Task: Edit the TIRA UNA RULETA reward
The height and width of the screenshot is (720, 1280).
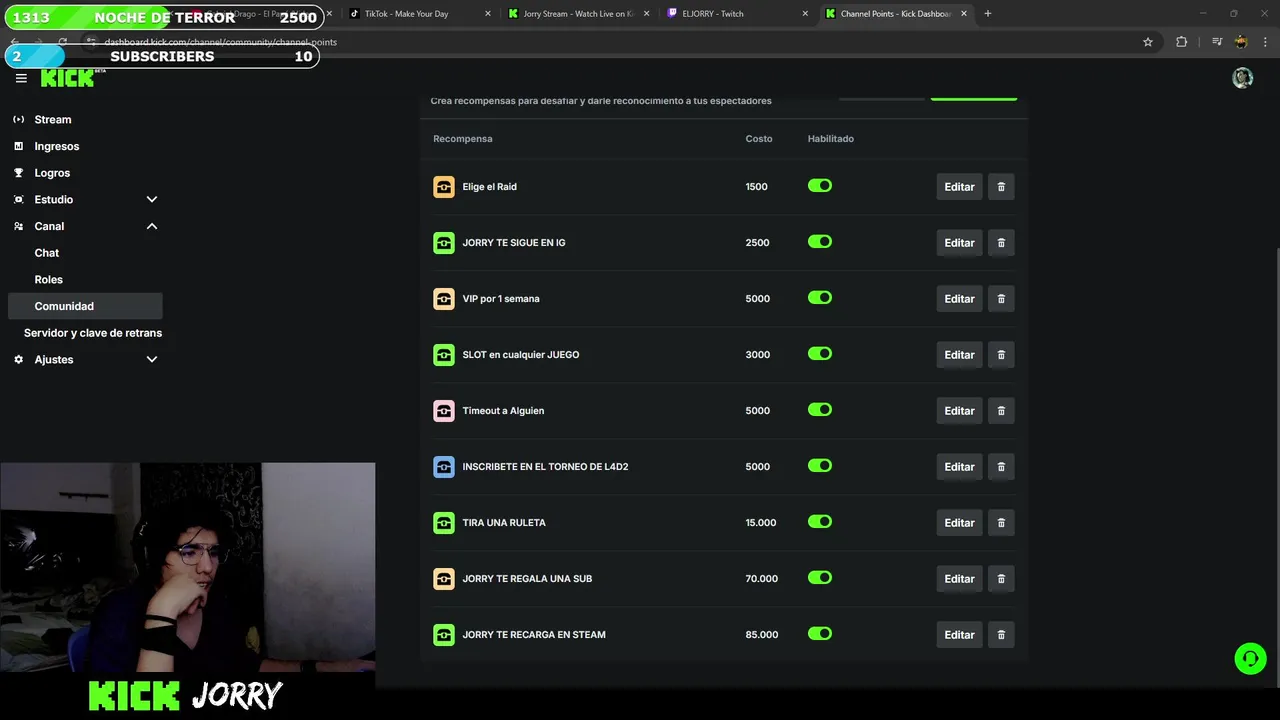Action: point(959,523)
